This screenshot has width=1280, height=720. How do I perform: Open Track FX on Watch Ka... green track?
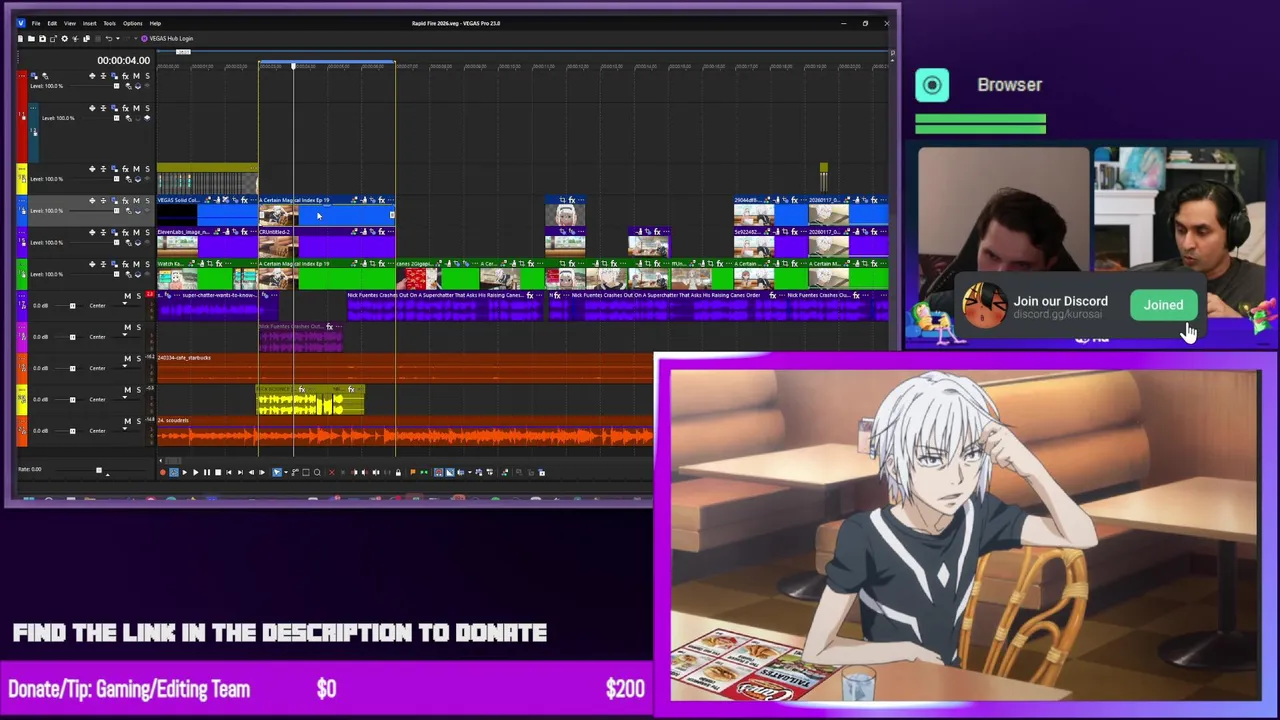point(125,264)
